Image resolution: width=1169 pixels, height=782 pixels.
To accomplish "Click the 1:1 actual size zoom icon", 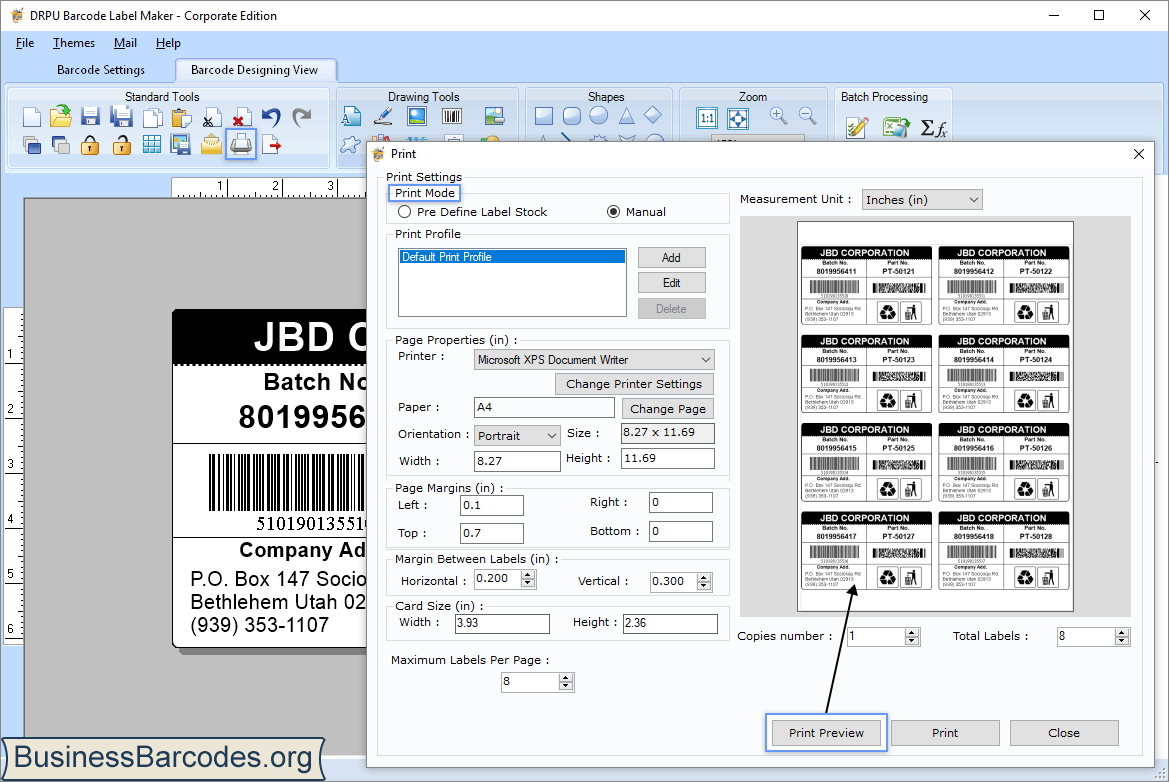I will point(706,118).
